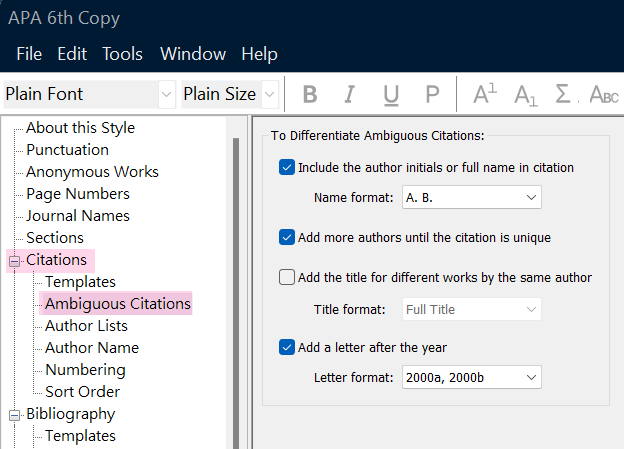Open the Edit menu
This screenshot has width=624, height=449.
[x=72, y=54]
